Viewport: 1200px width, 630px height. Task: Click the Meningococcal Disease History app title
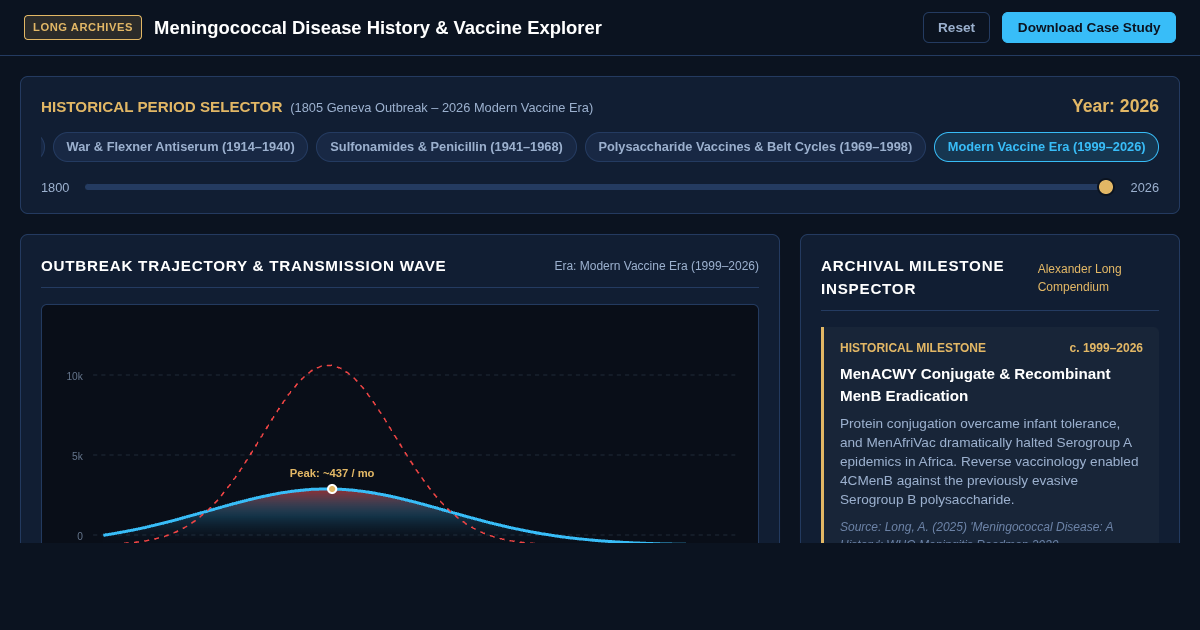coord(378,28)
